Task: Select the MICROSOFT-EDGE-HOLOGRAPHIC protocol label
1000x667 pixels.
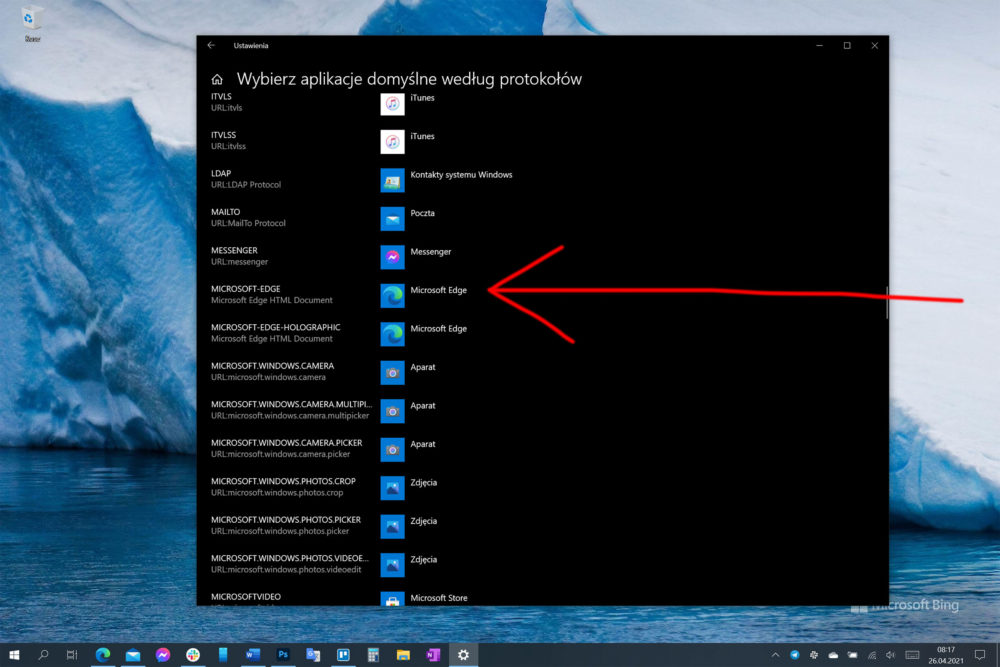Action: pyautogui.click(x=276, y=327)
